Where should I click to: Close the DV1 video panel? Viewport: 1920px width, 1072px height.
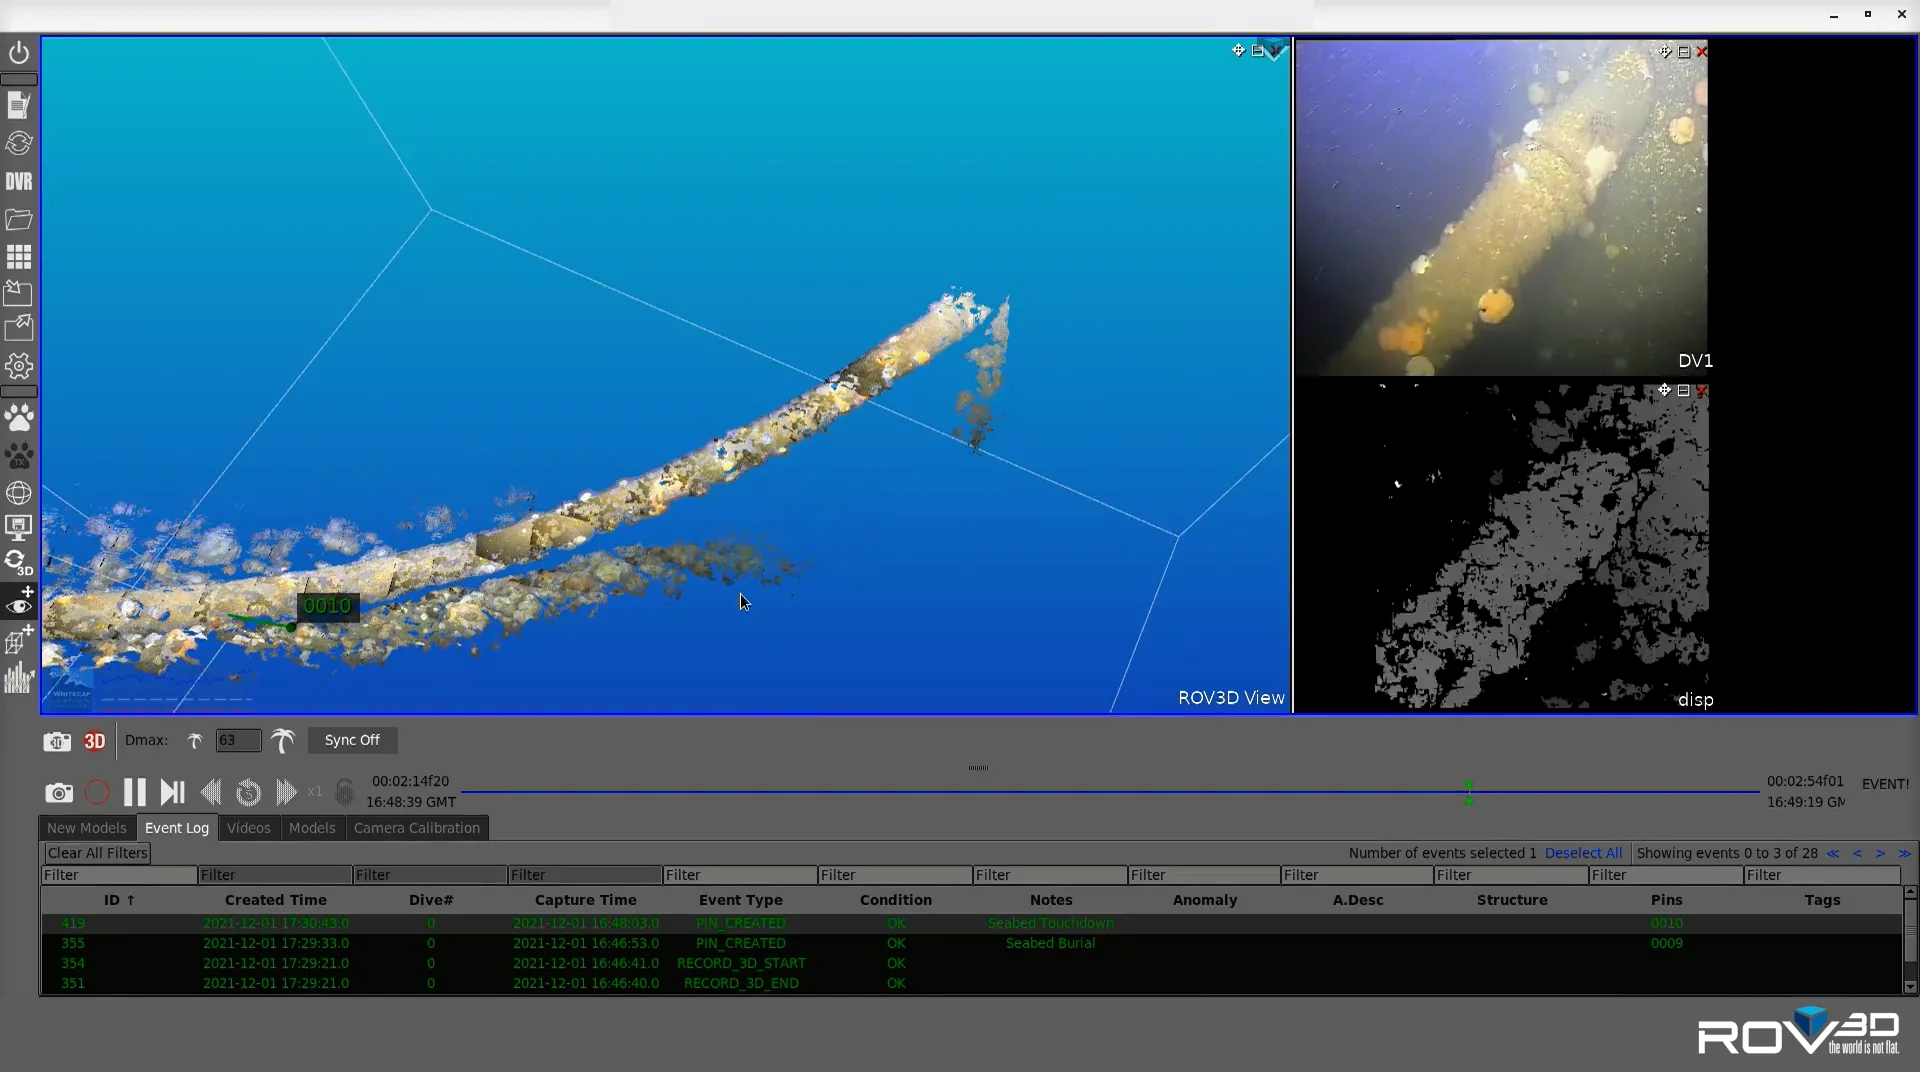pyautogui.click(x=1703, y=51)
